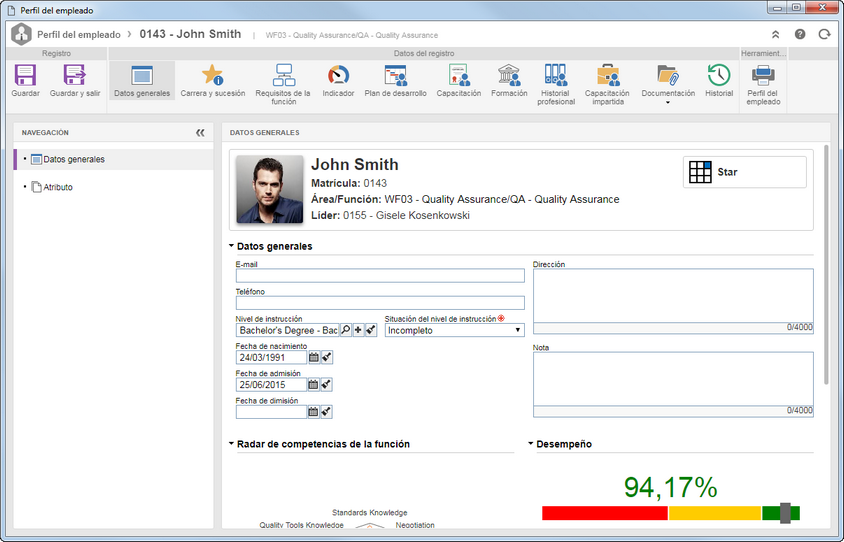
Task: Clear Fecha de nacimiento with eraser icon
Action: tap(327, 357)
